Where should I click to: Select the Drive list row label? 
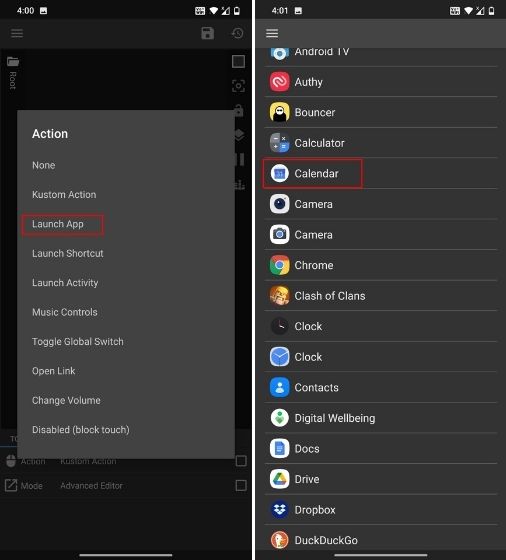click(x=307, y=479)
